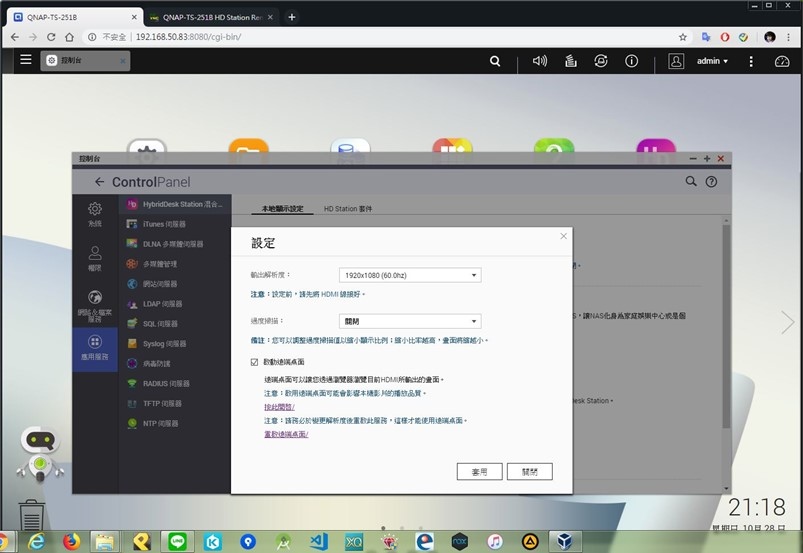
Task: Open the more options vertical dots
Action: [751, 61]
